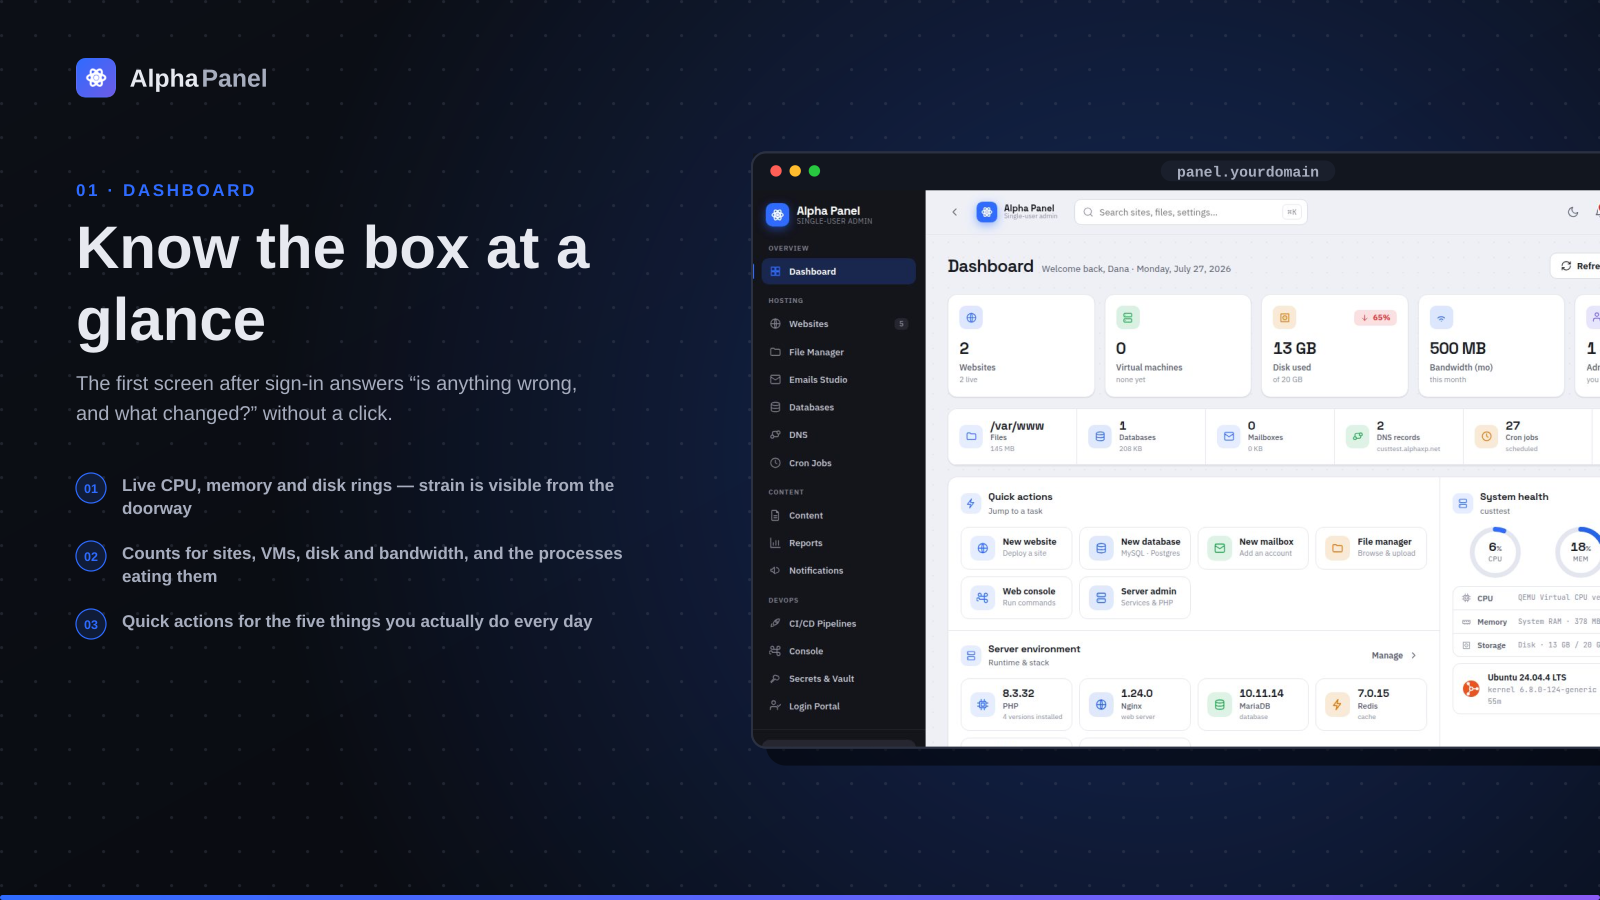Open the File manager quick action

(x=1371, y=548)
